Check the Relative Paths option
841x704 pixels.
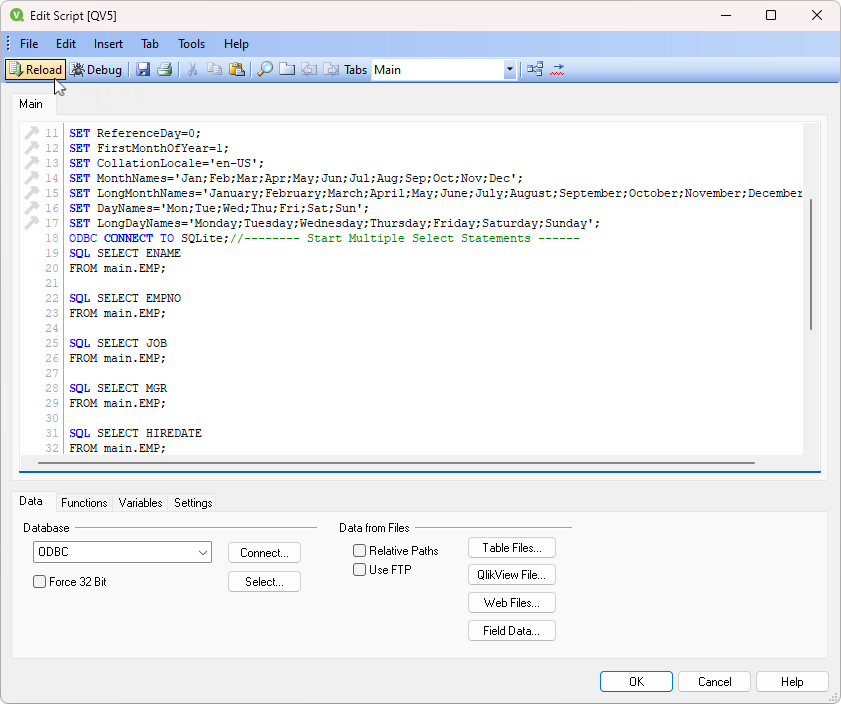[x=359, y=549]
